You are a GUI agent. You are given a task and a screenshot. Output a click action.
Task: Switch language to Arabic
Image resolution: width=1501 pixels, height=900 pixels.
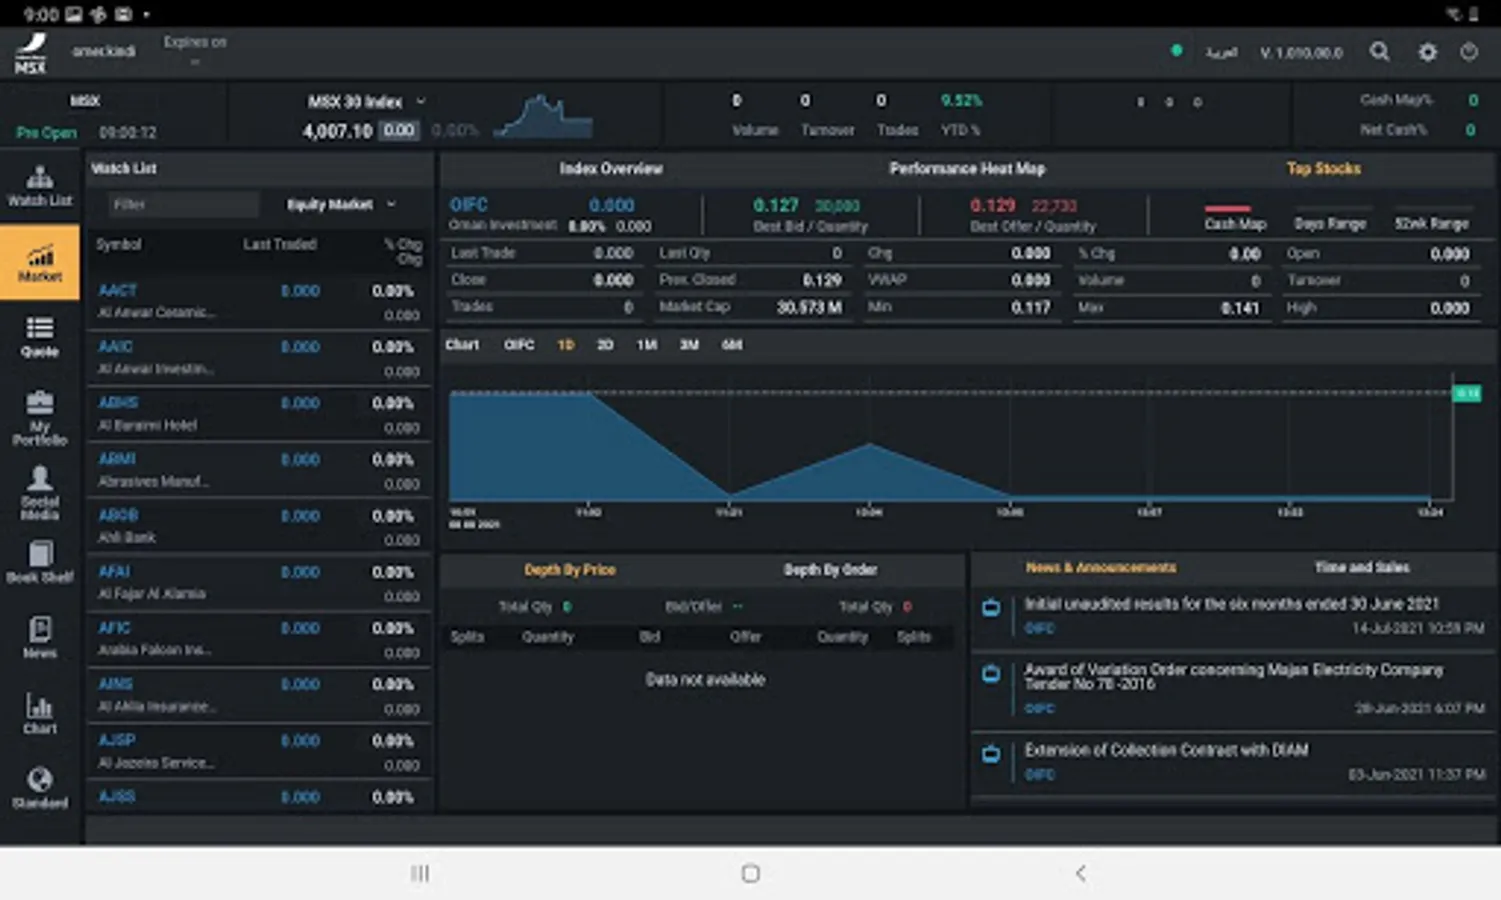[x=1221, y=52]
